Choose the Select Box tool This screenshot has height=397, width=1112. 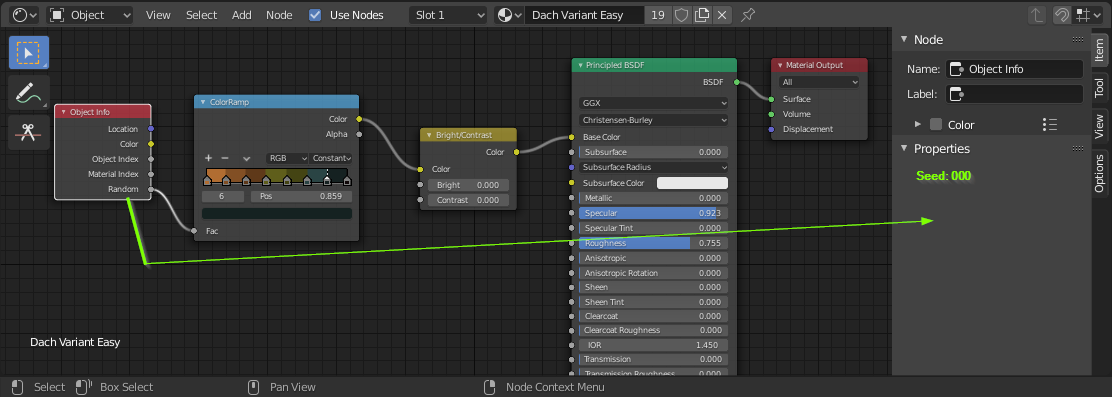pyautogui.click(x=28, y=52)
